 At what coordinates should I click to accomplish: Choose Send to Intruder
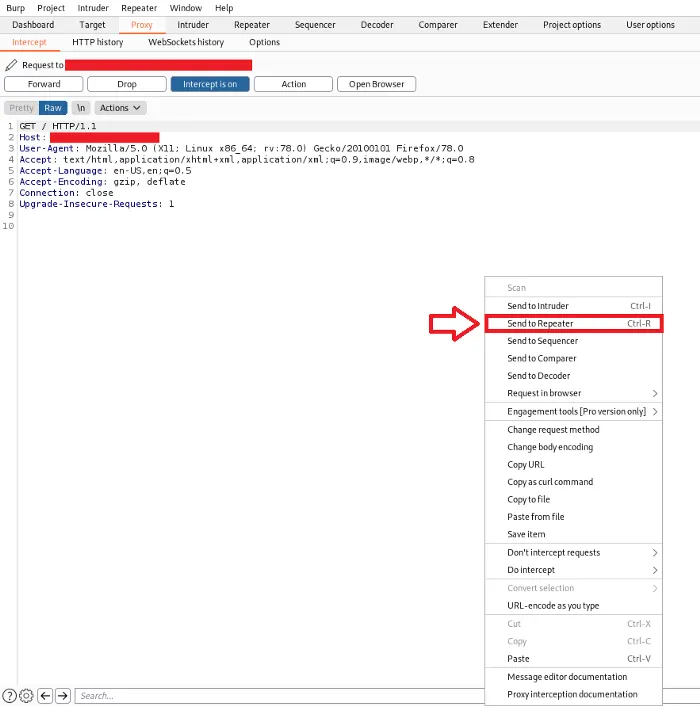click(573, 306)
